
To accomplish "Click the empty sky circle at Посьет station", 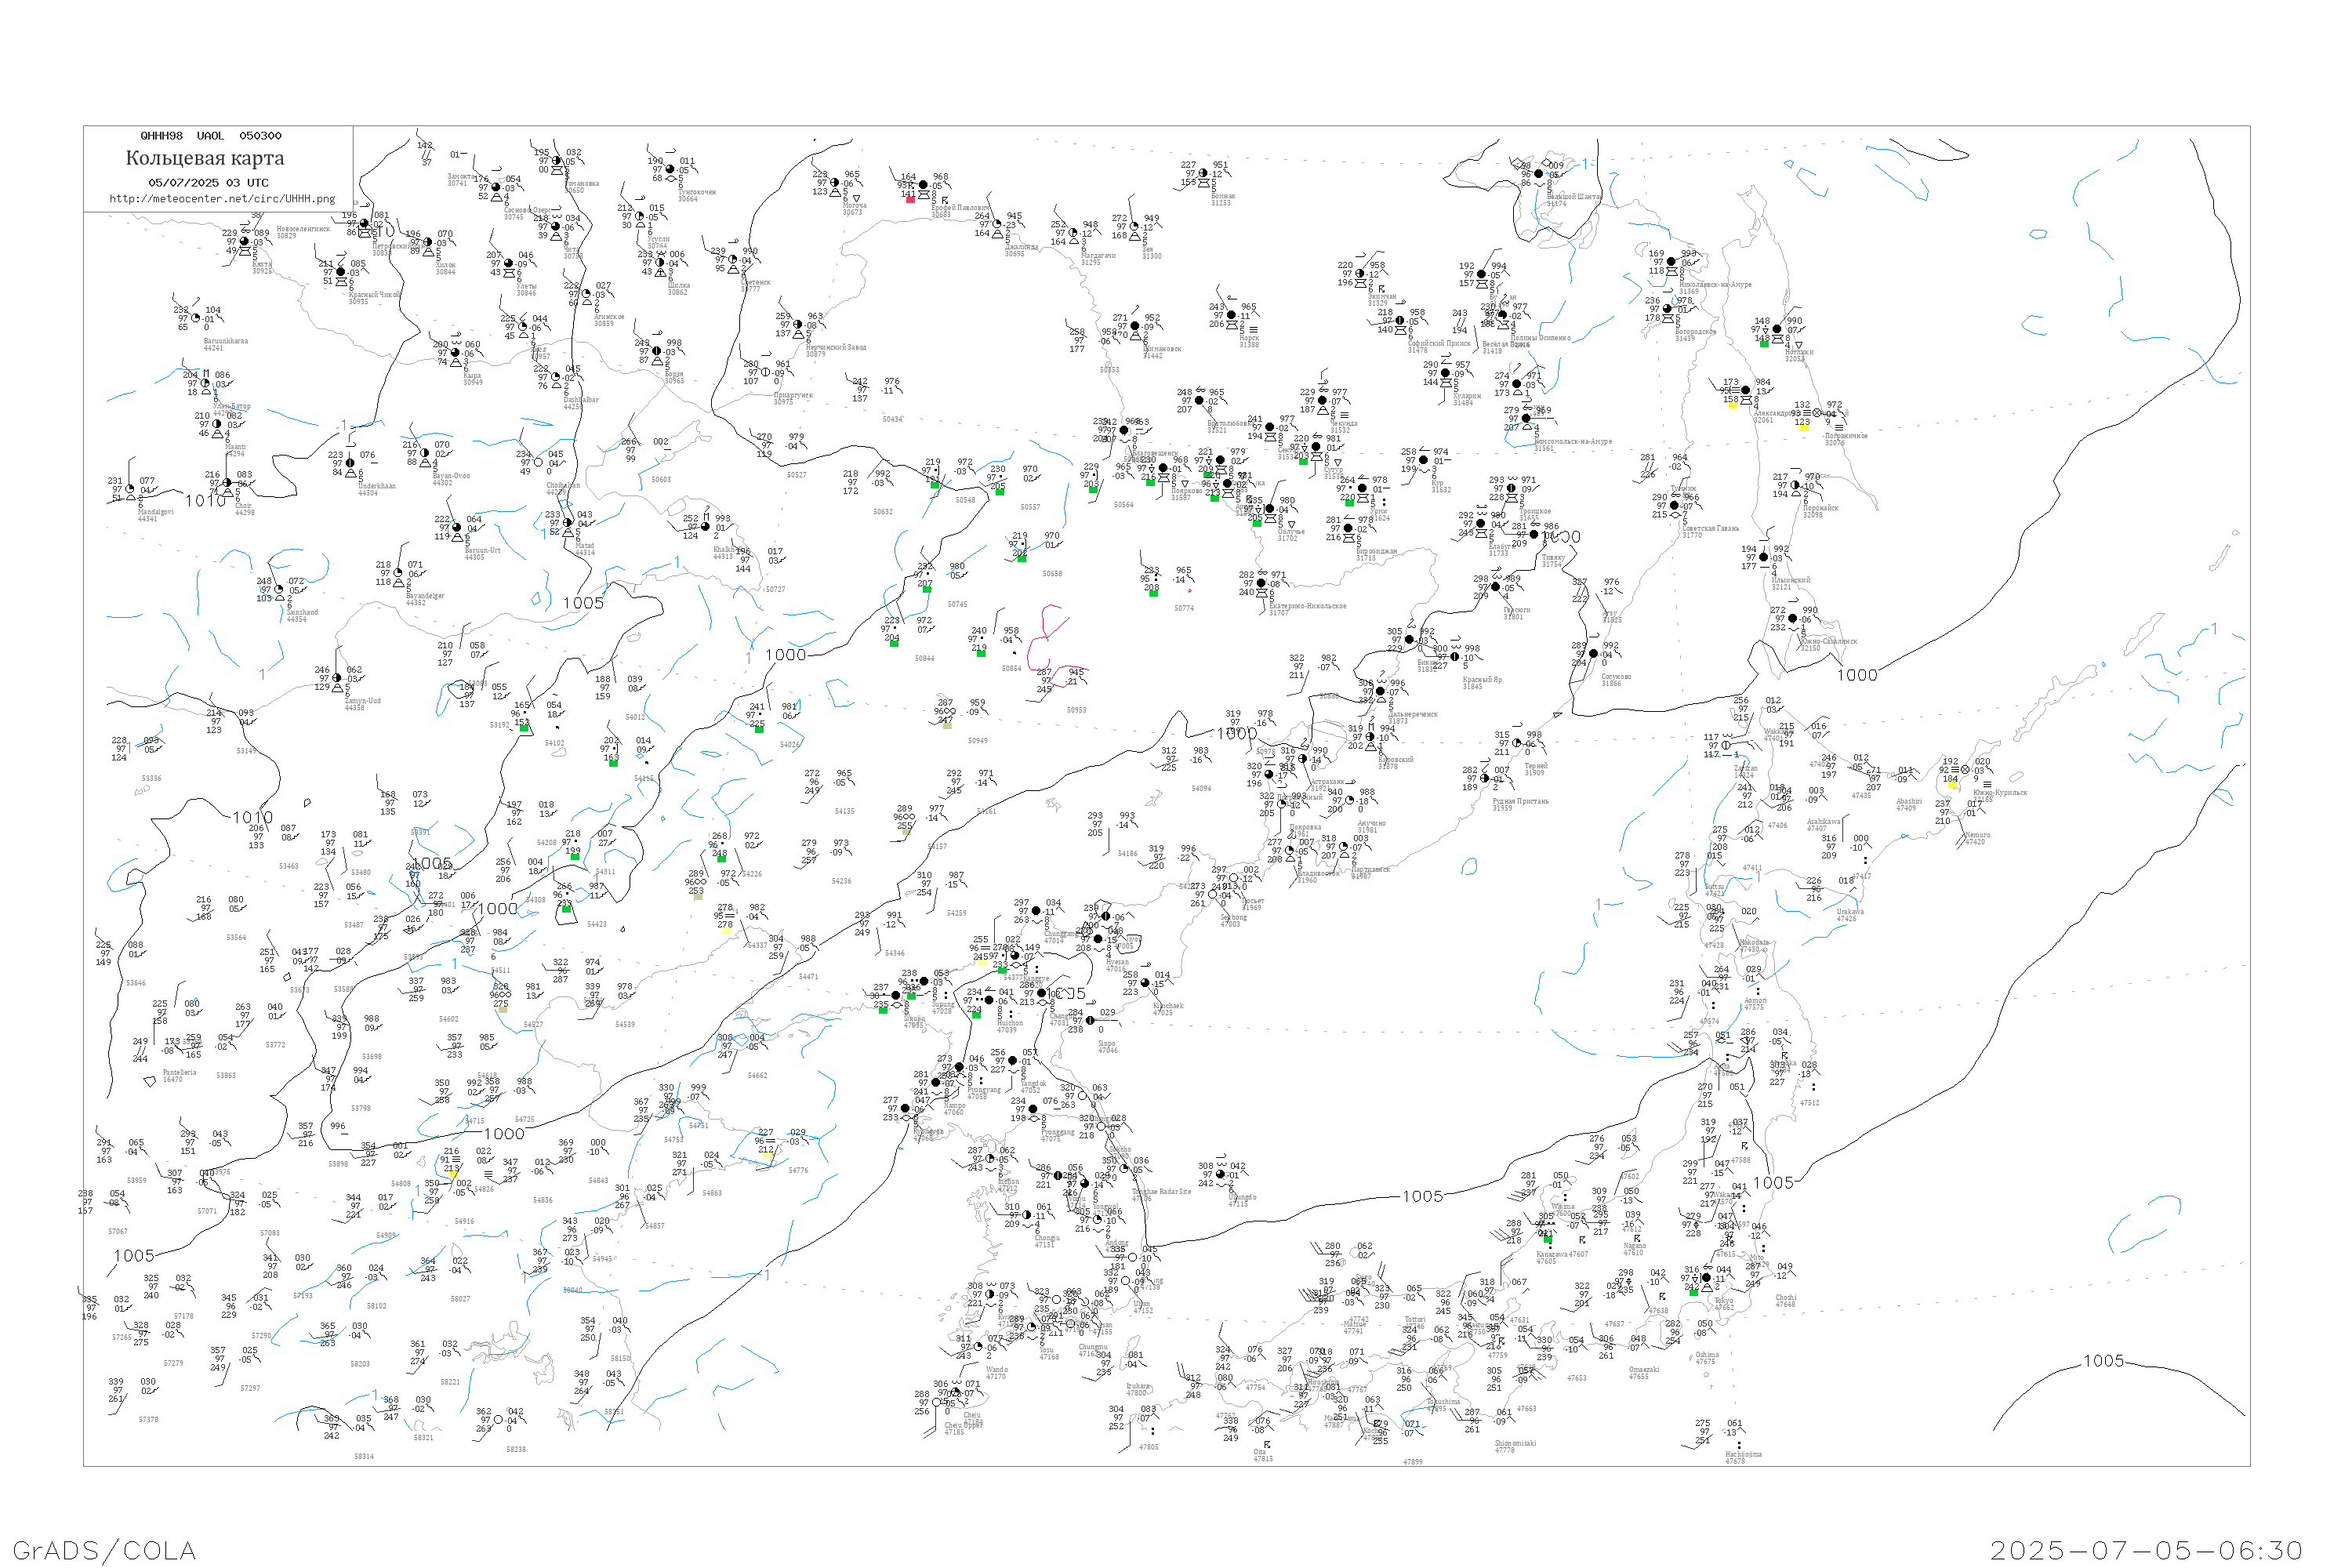I will click(1234, 879).
